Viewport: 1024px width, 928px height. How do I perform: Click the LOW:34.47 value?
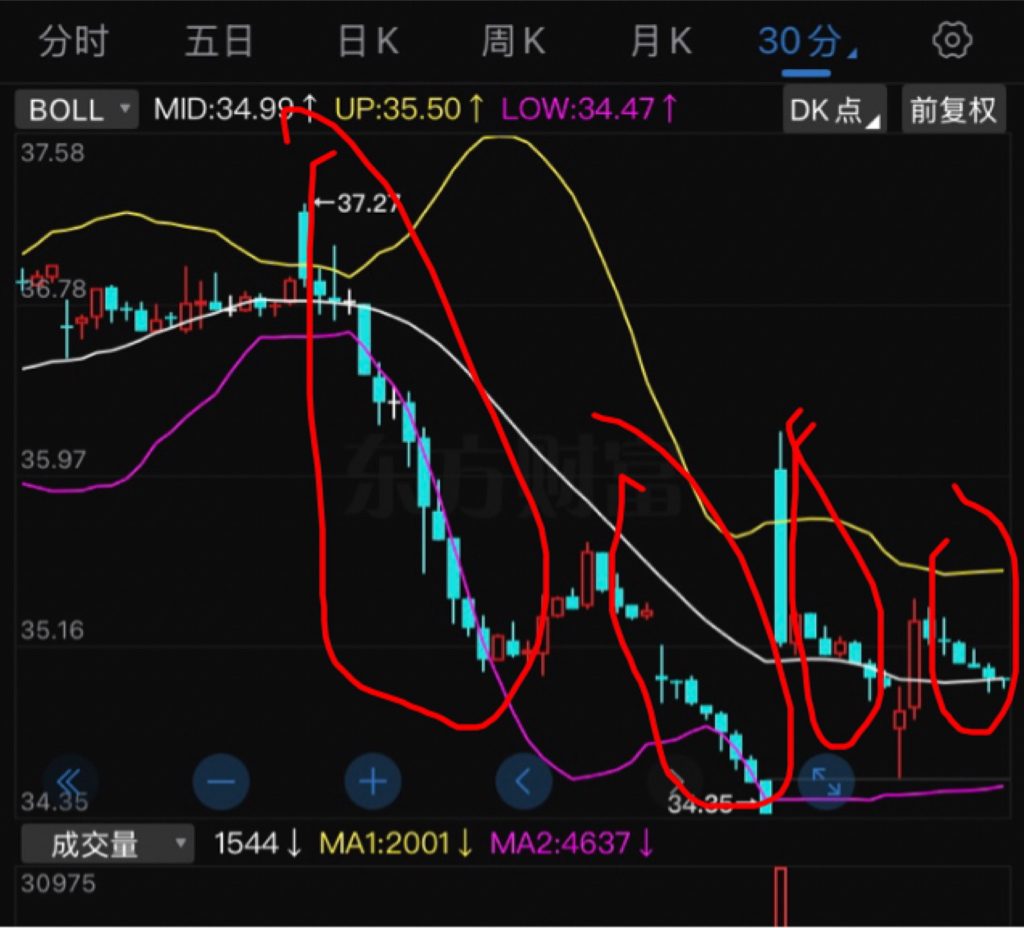(590, 108)
